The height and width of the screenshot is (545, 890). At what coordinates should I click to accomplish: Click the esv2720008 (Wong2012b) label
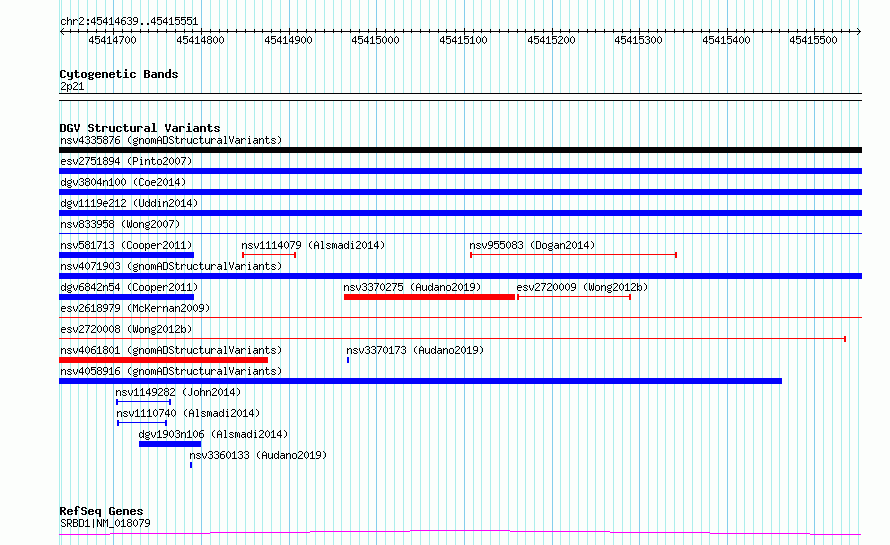[x=126, y=329]
